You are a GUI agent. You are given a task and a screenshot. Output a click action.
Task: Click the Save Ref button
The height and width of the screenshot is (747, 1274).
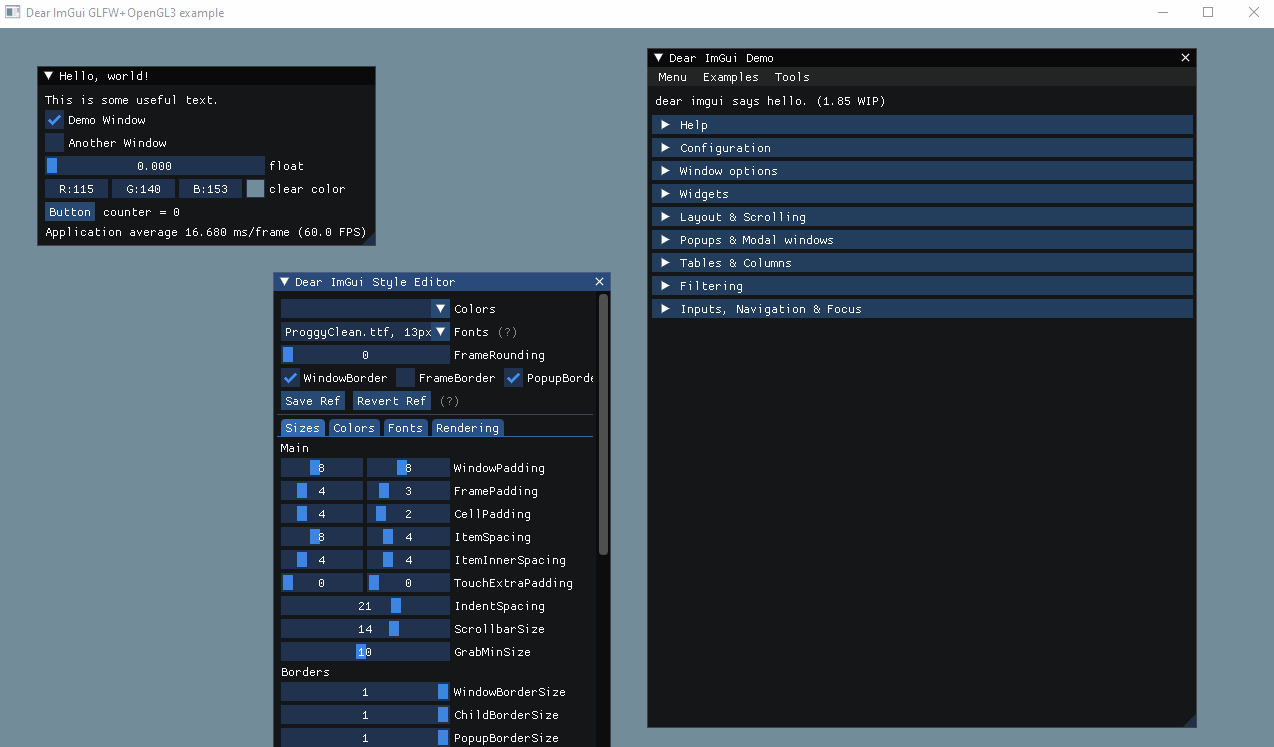pos(312,400)
